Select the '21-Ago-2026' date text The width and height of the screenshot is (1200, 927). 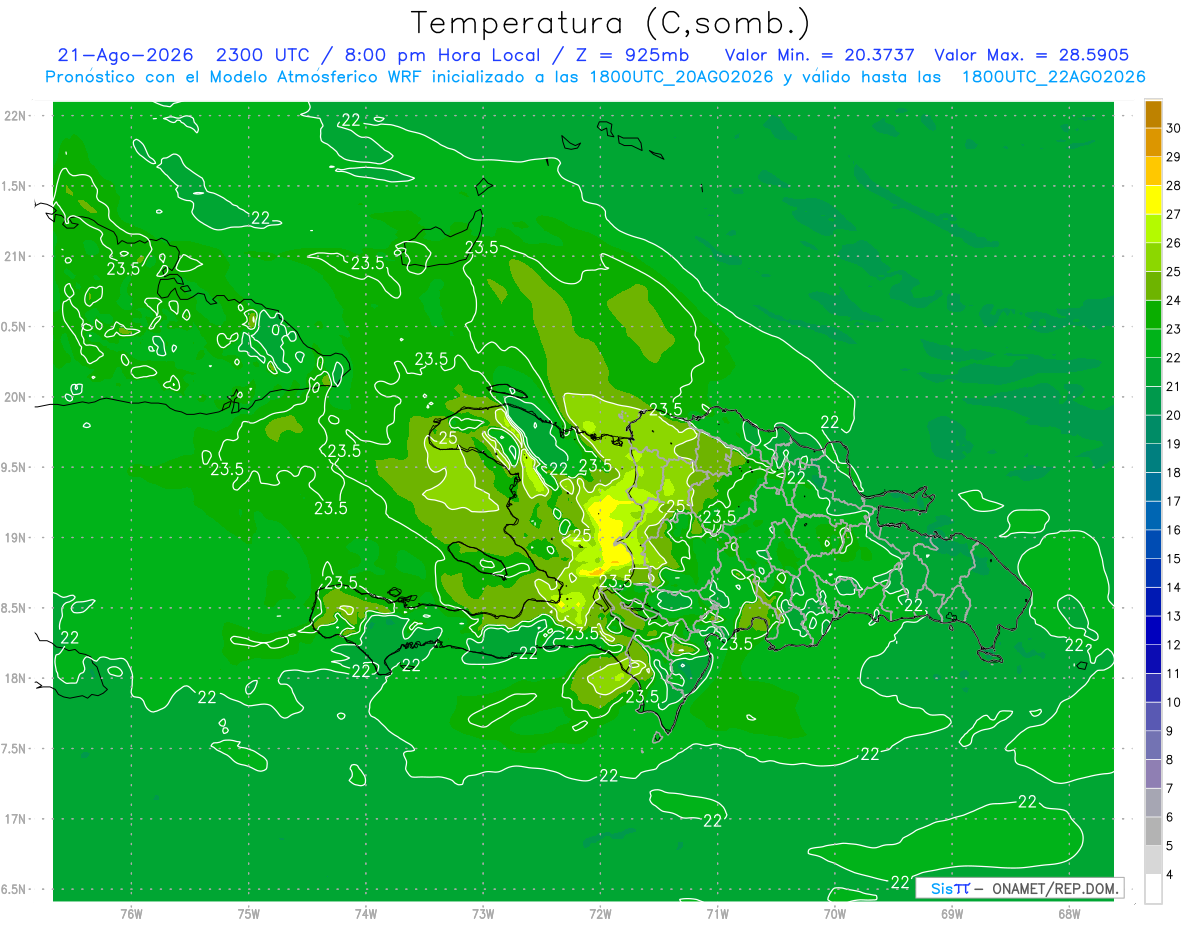[125, 56]
